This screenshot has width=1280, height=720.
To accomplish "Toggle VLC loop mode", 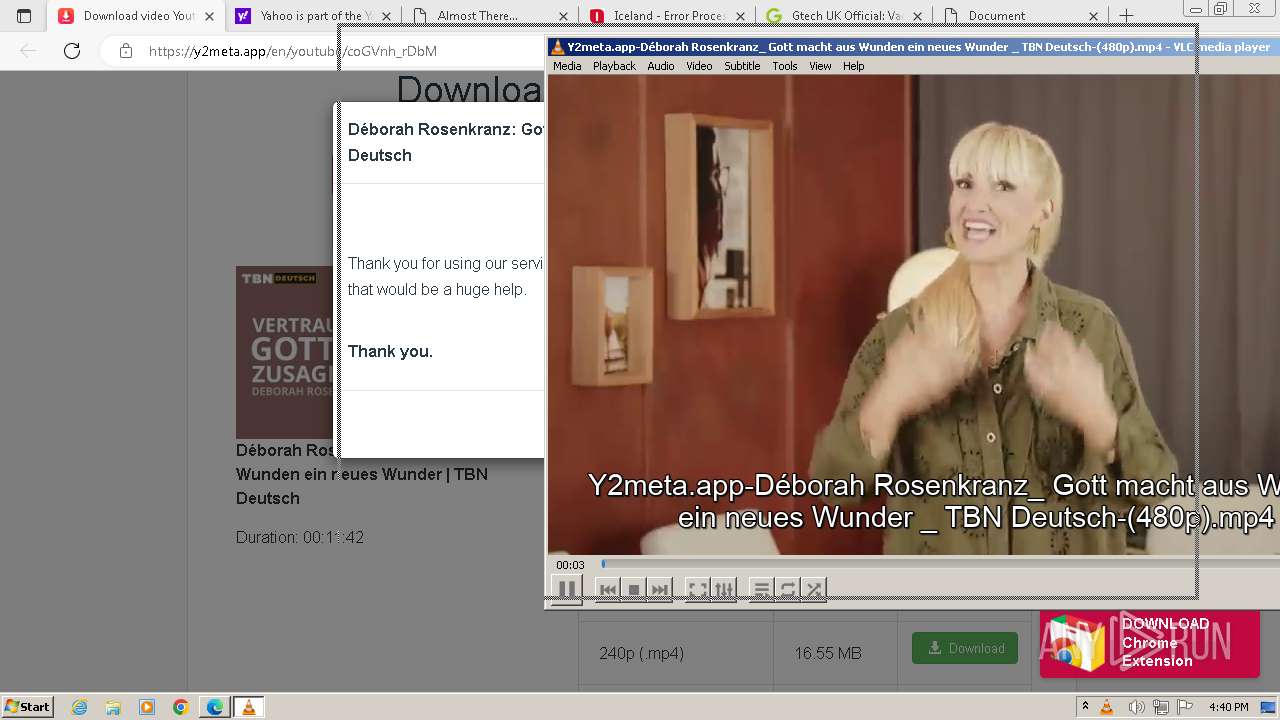I will (788, 590).
